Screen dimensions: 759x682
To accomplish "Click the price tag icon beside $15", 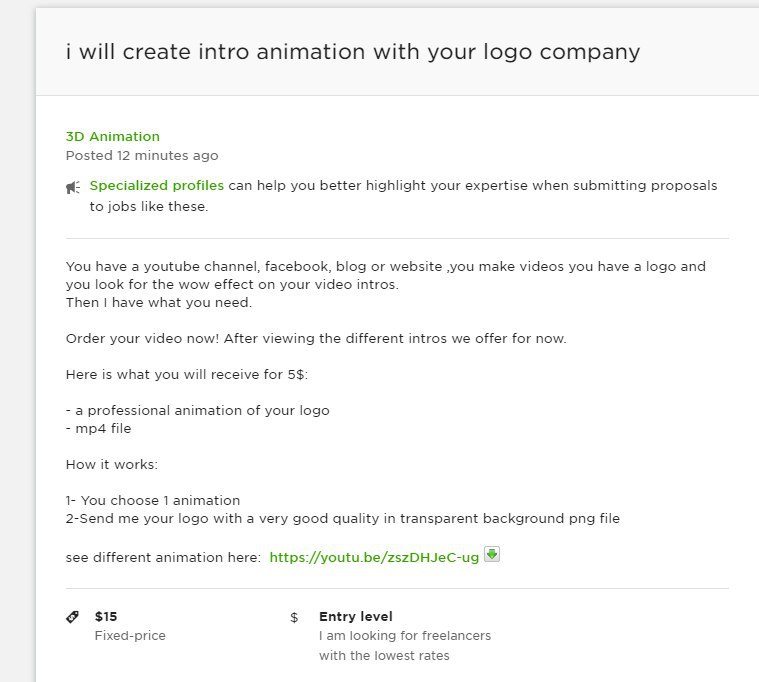I will 72,617.
